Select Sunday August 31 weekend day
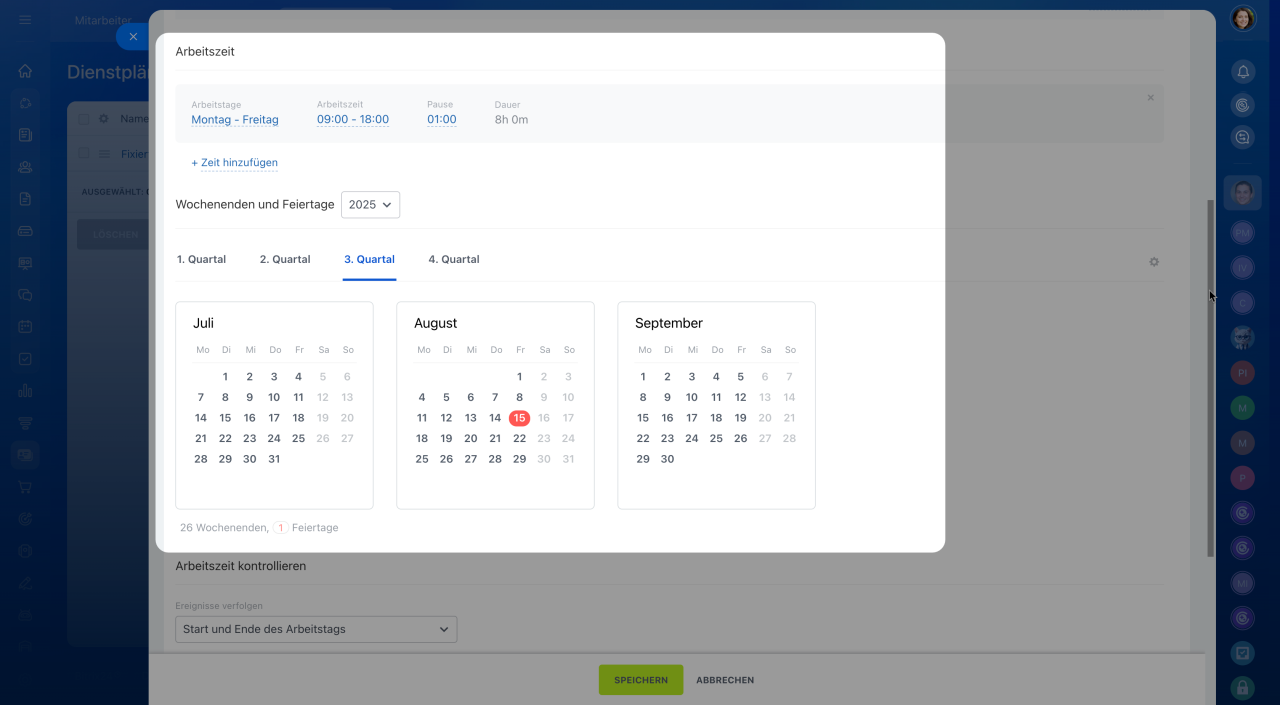The height and width of the screenshot is (705, 1280). [x=568, y=459]
